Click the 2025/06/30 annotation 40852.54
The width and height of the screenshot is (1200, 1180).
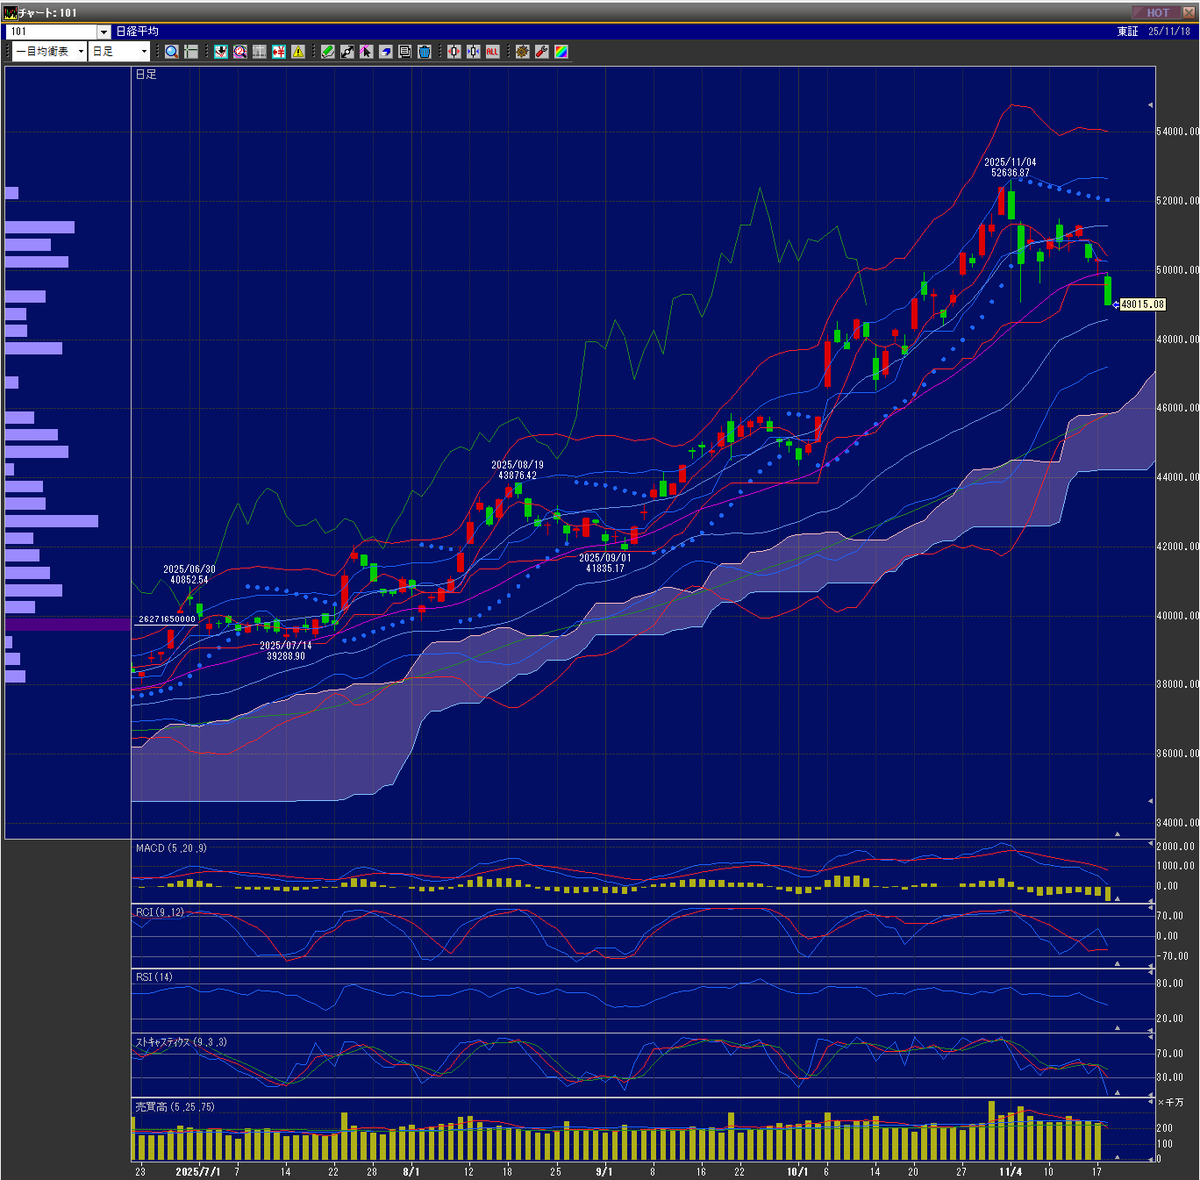[x=189, y=574]
